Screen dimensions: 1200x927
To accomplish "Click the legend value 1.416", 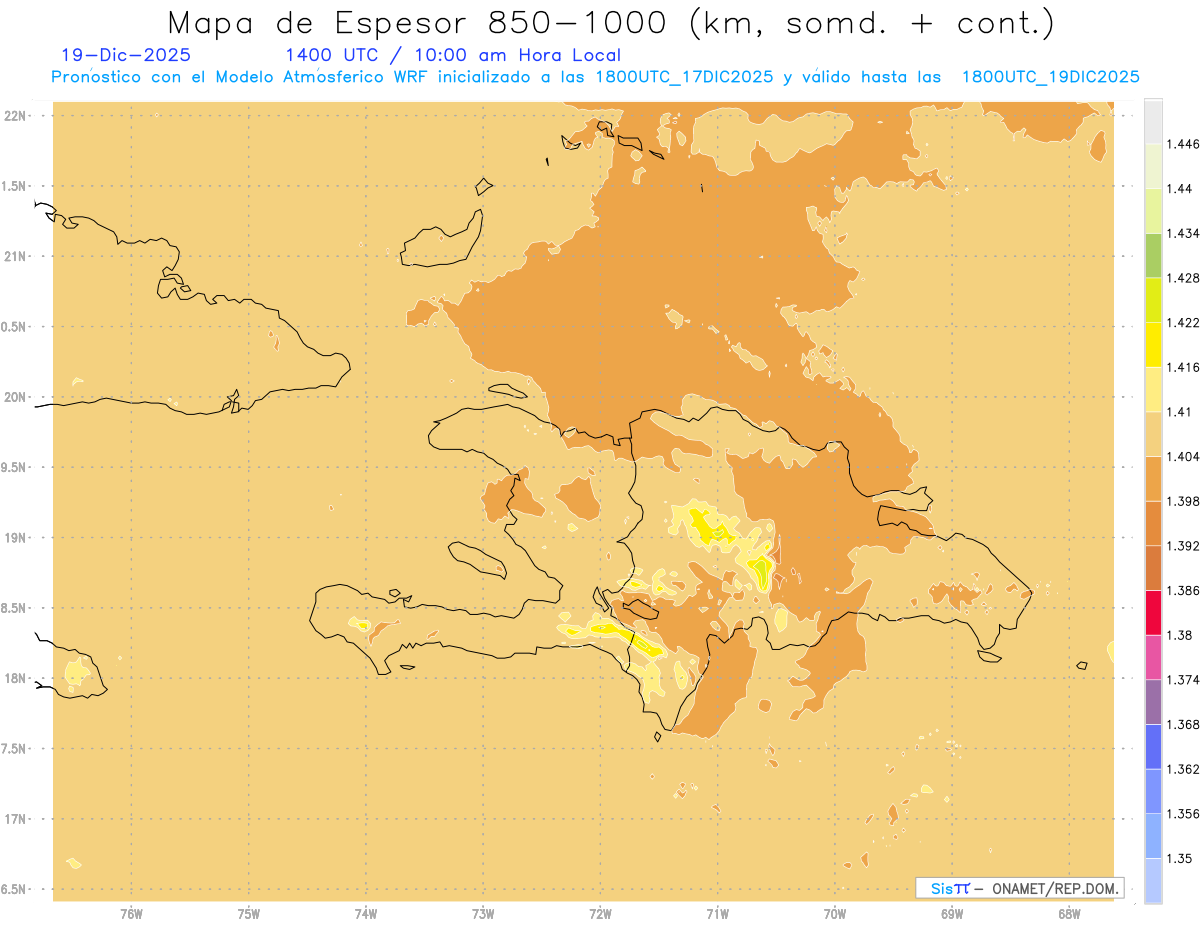I will coord(1183,367).
